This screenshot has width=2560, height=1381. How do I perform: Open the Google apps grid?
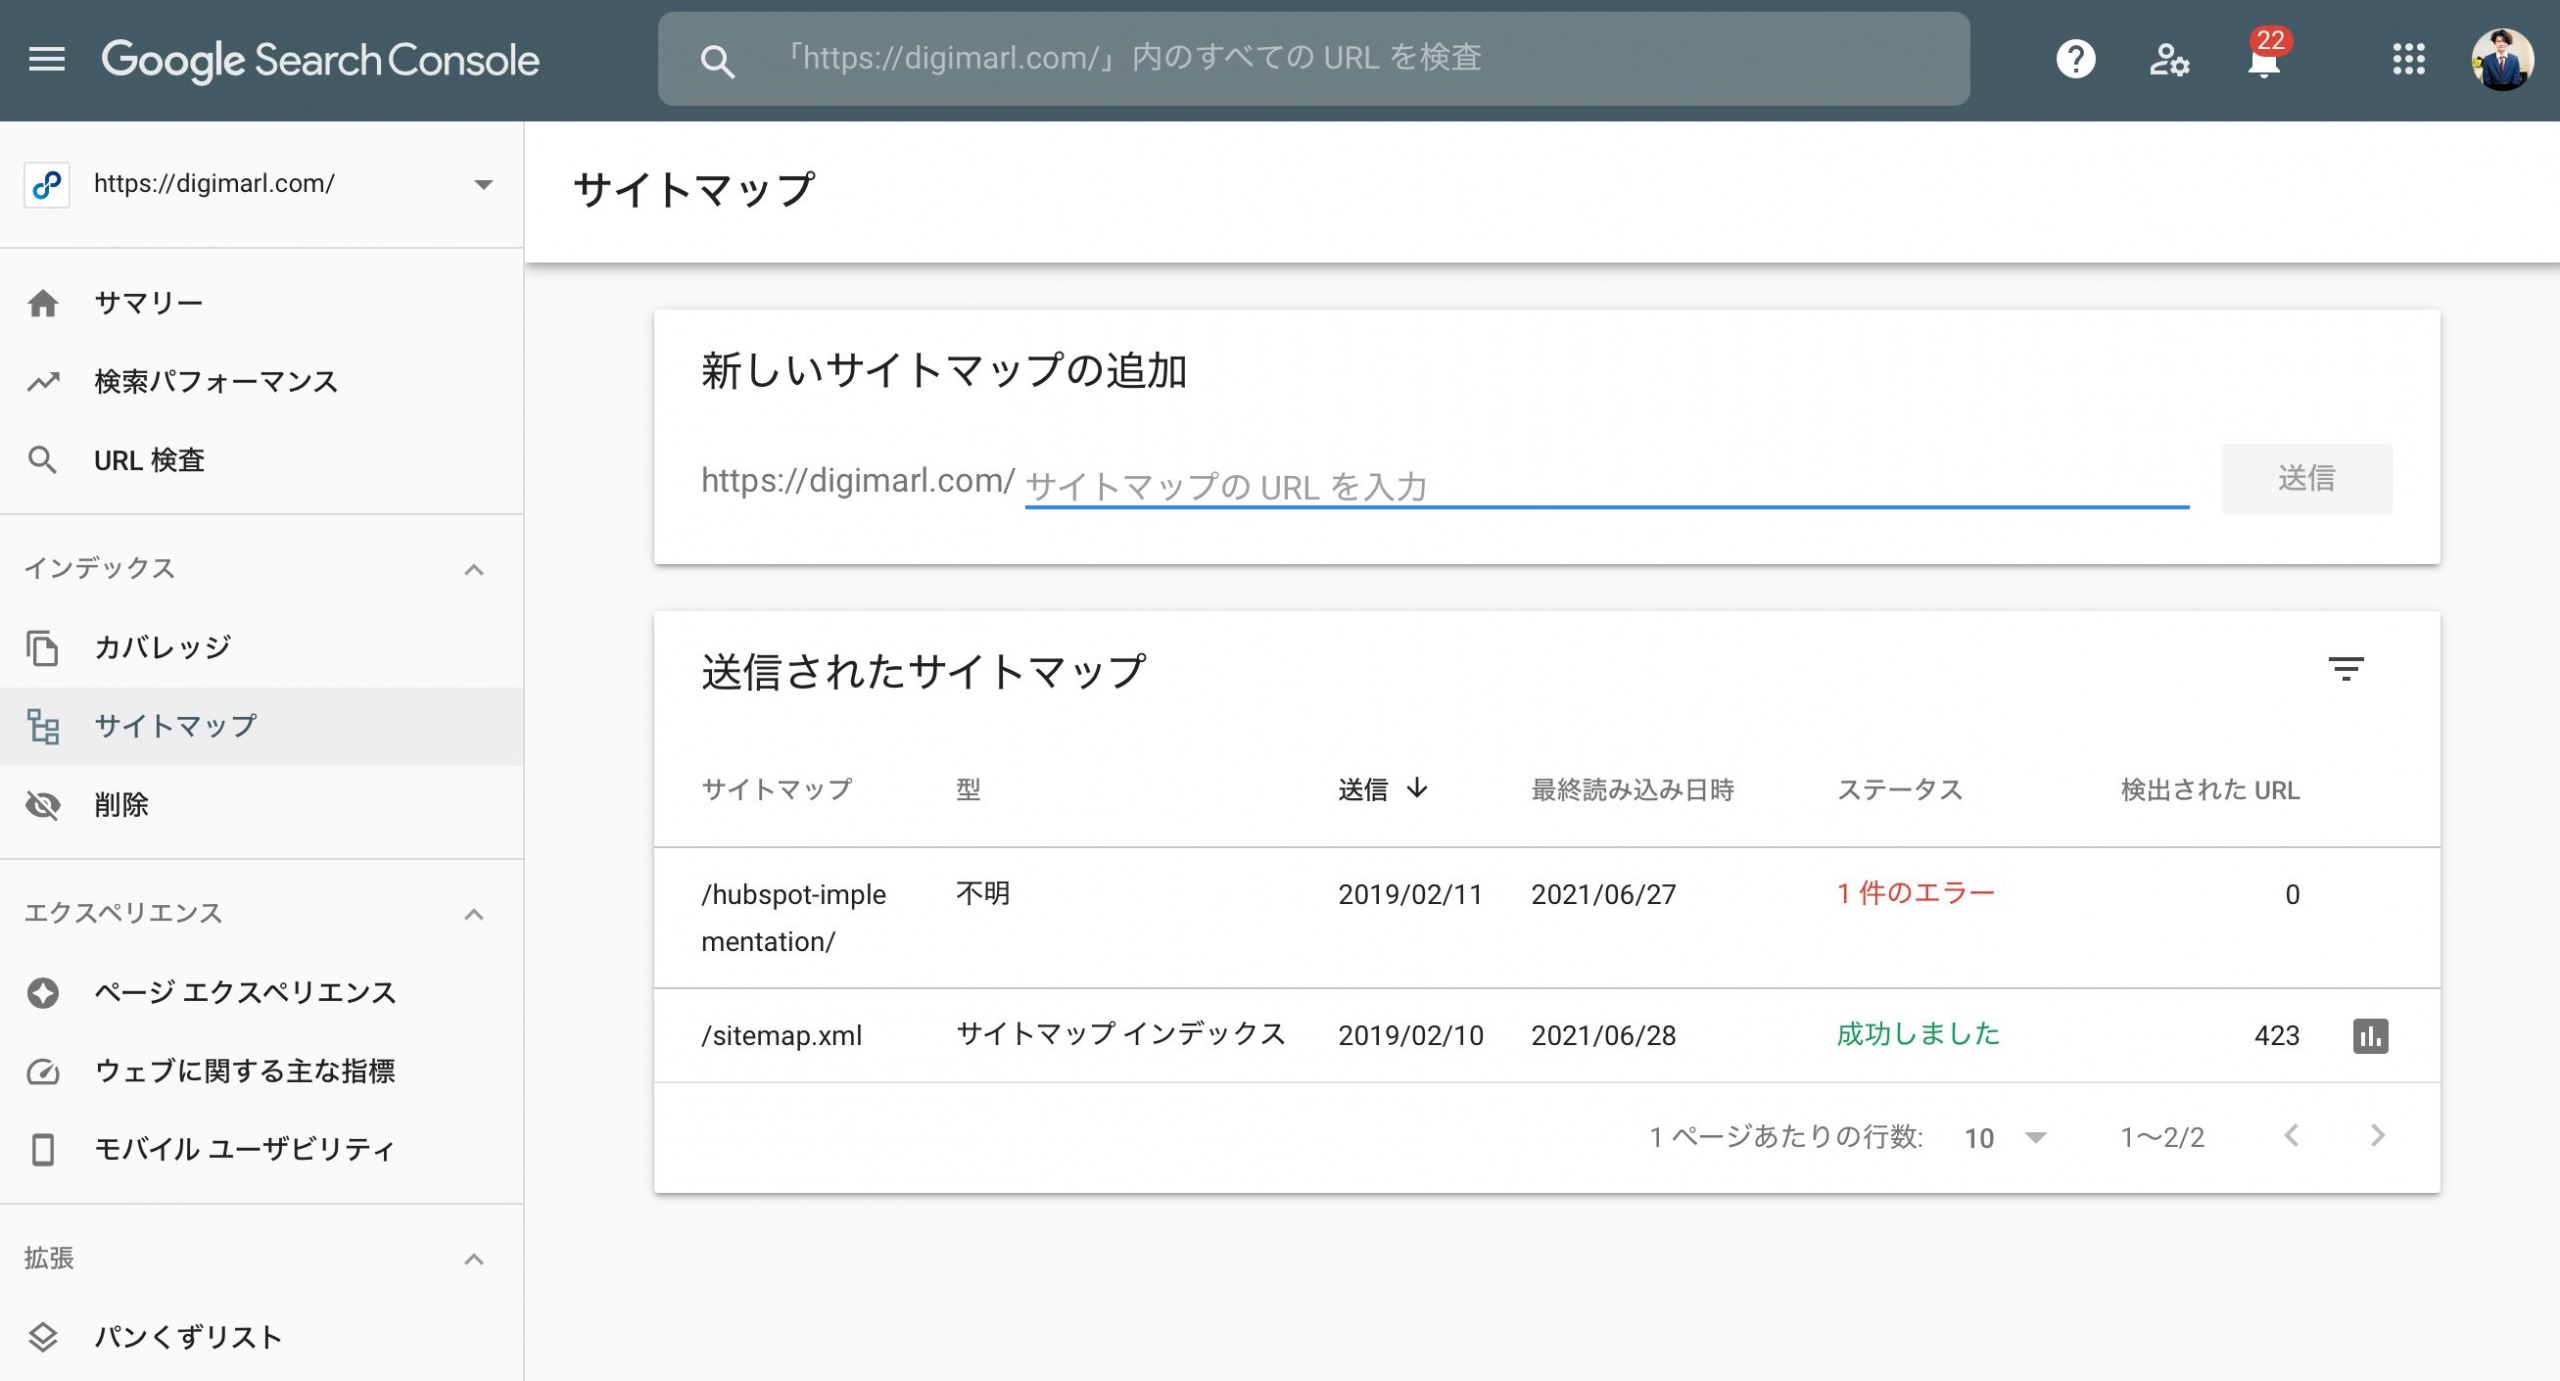click(2409, 59)
